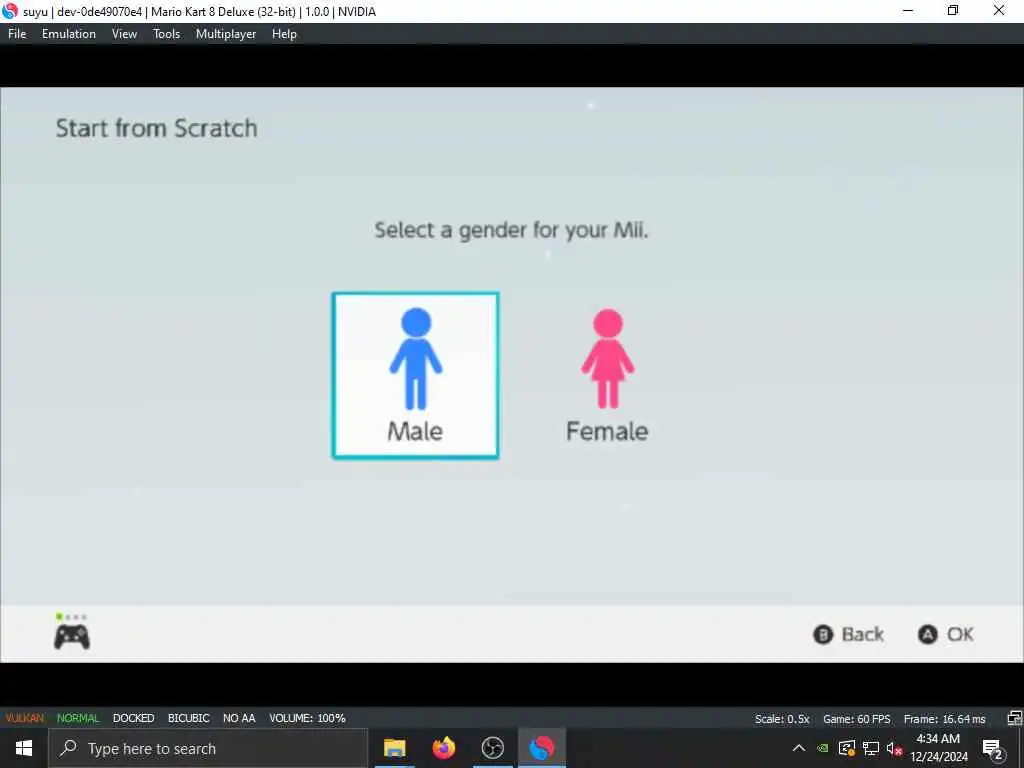Click the network tray icon

[x=871, y=748]
